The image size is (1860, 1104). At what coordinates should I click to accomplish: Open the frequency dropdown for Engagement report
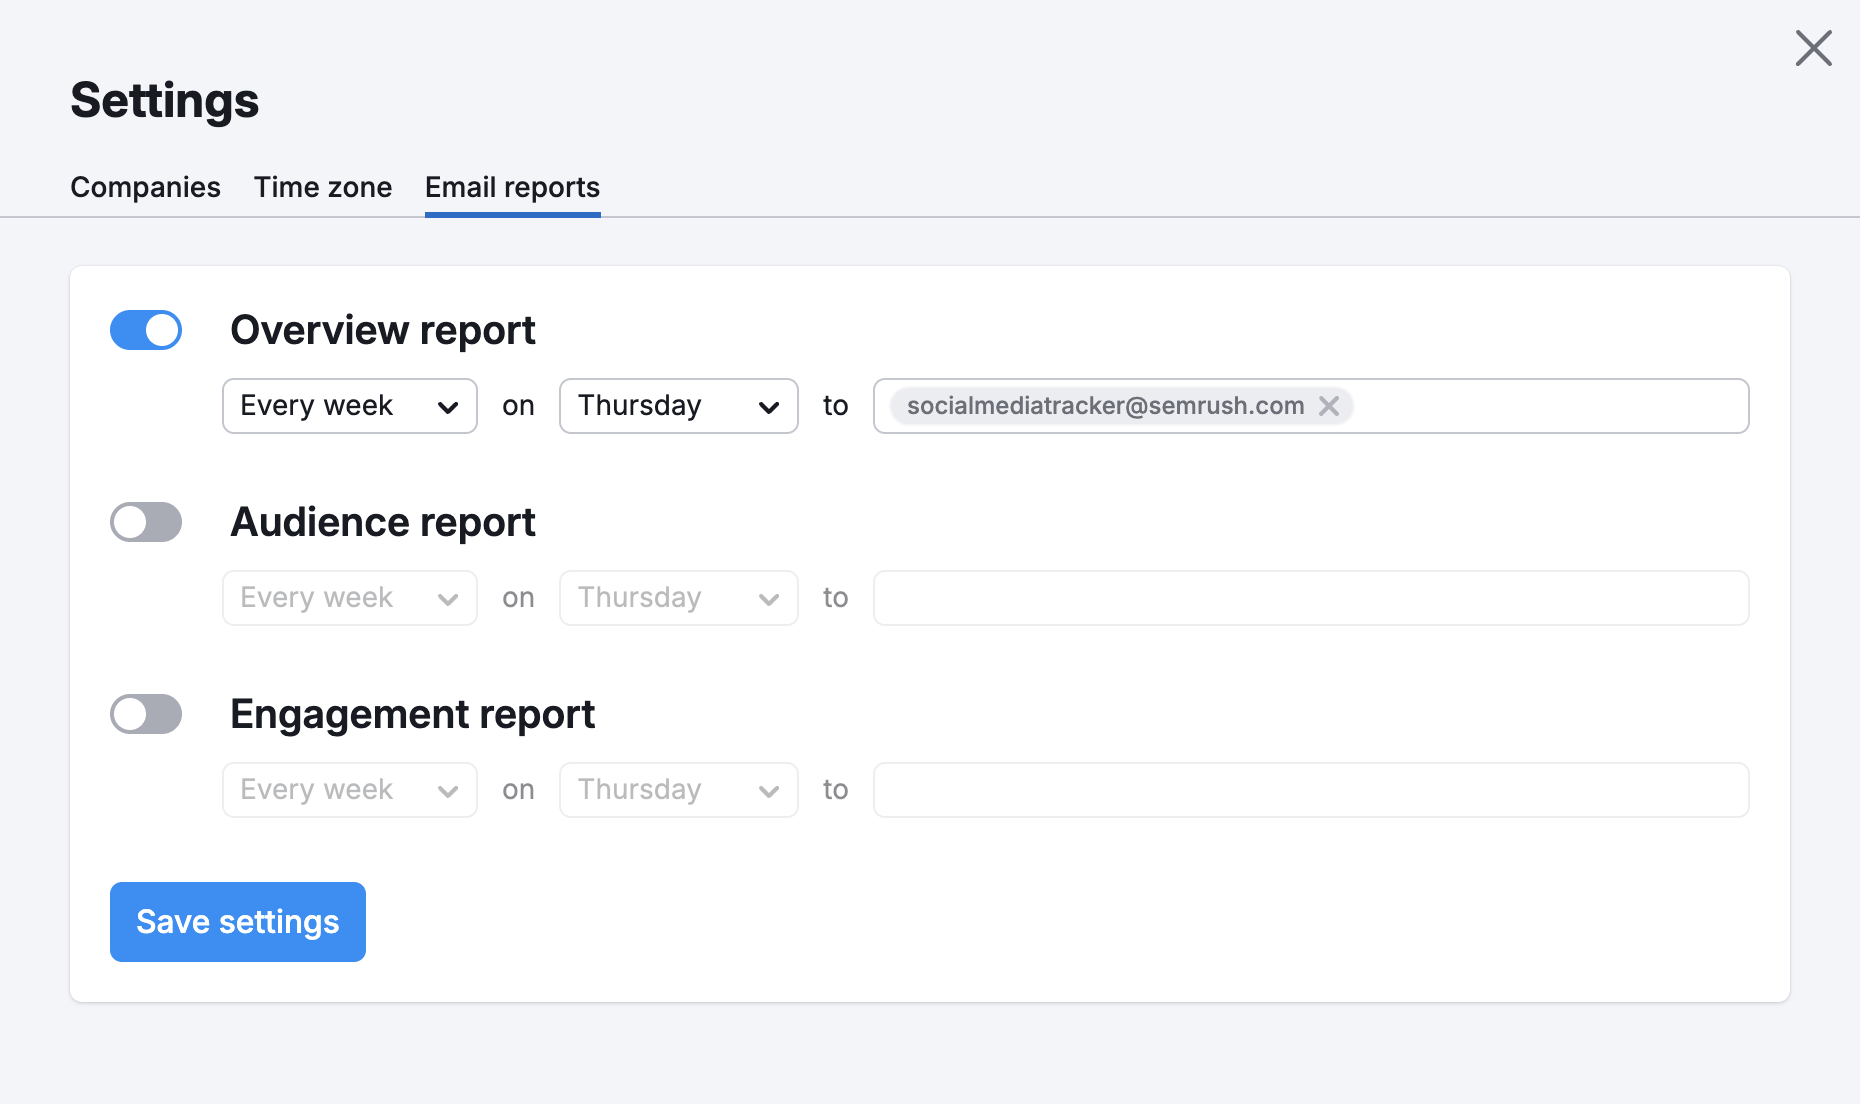pyautogui.click(x=349, y=790)
